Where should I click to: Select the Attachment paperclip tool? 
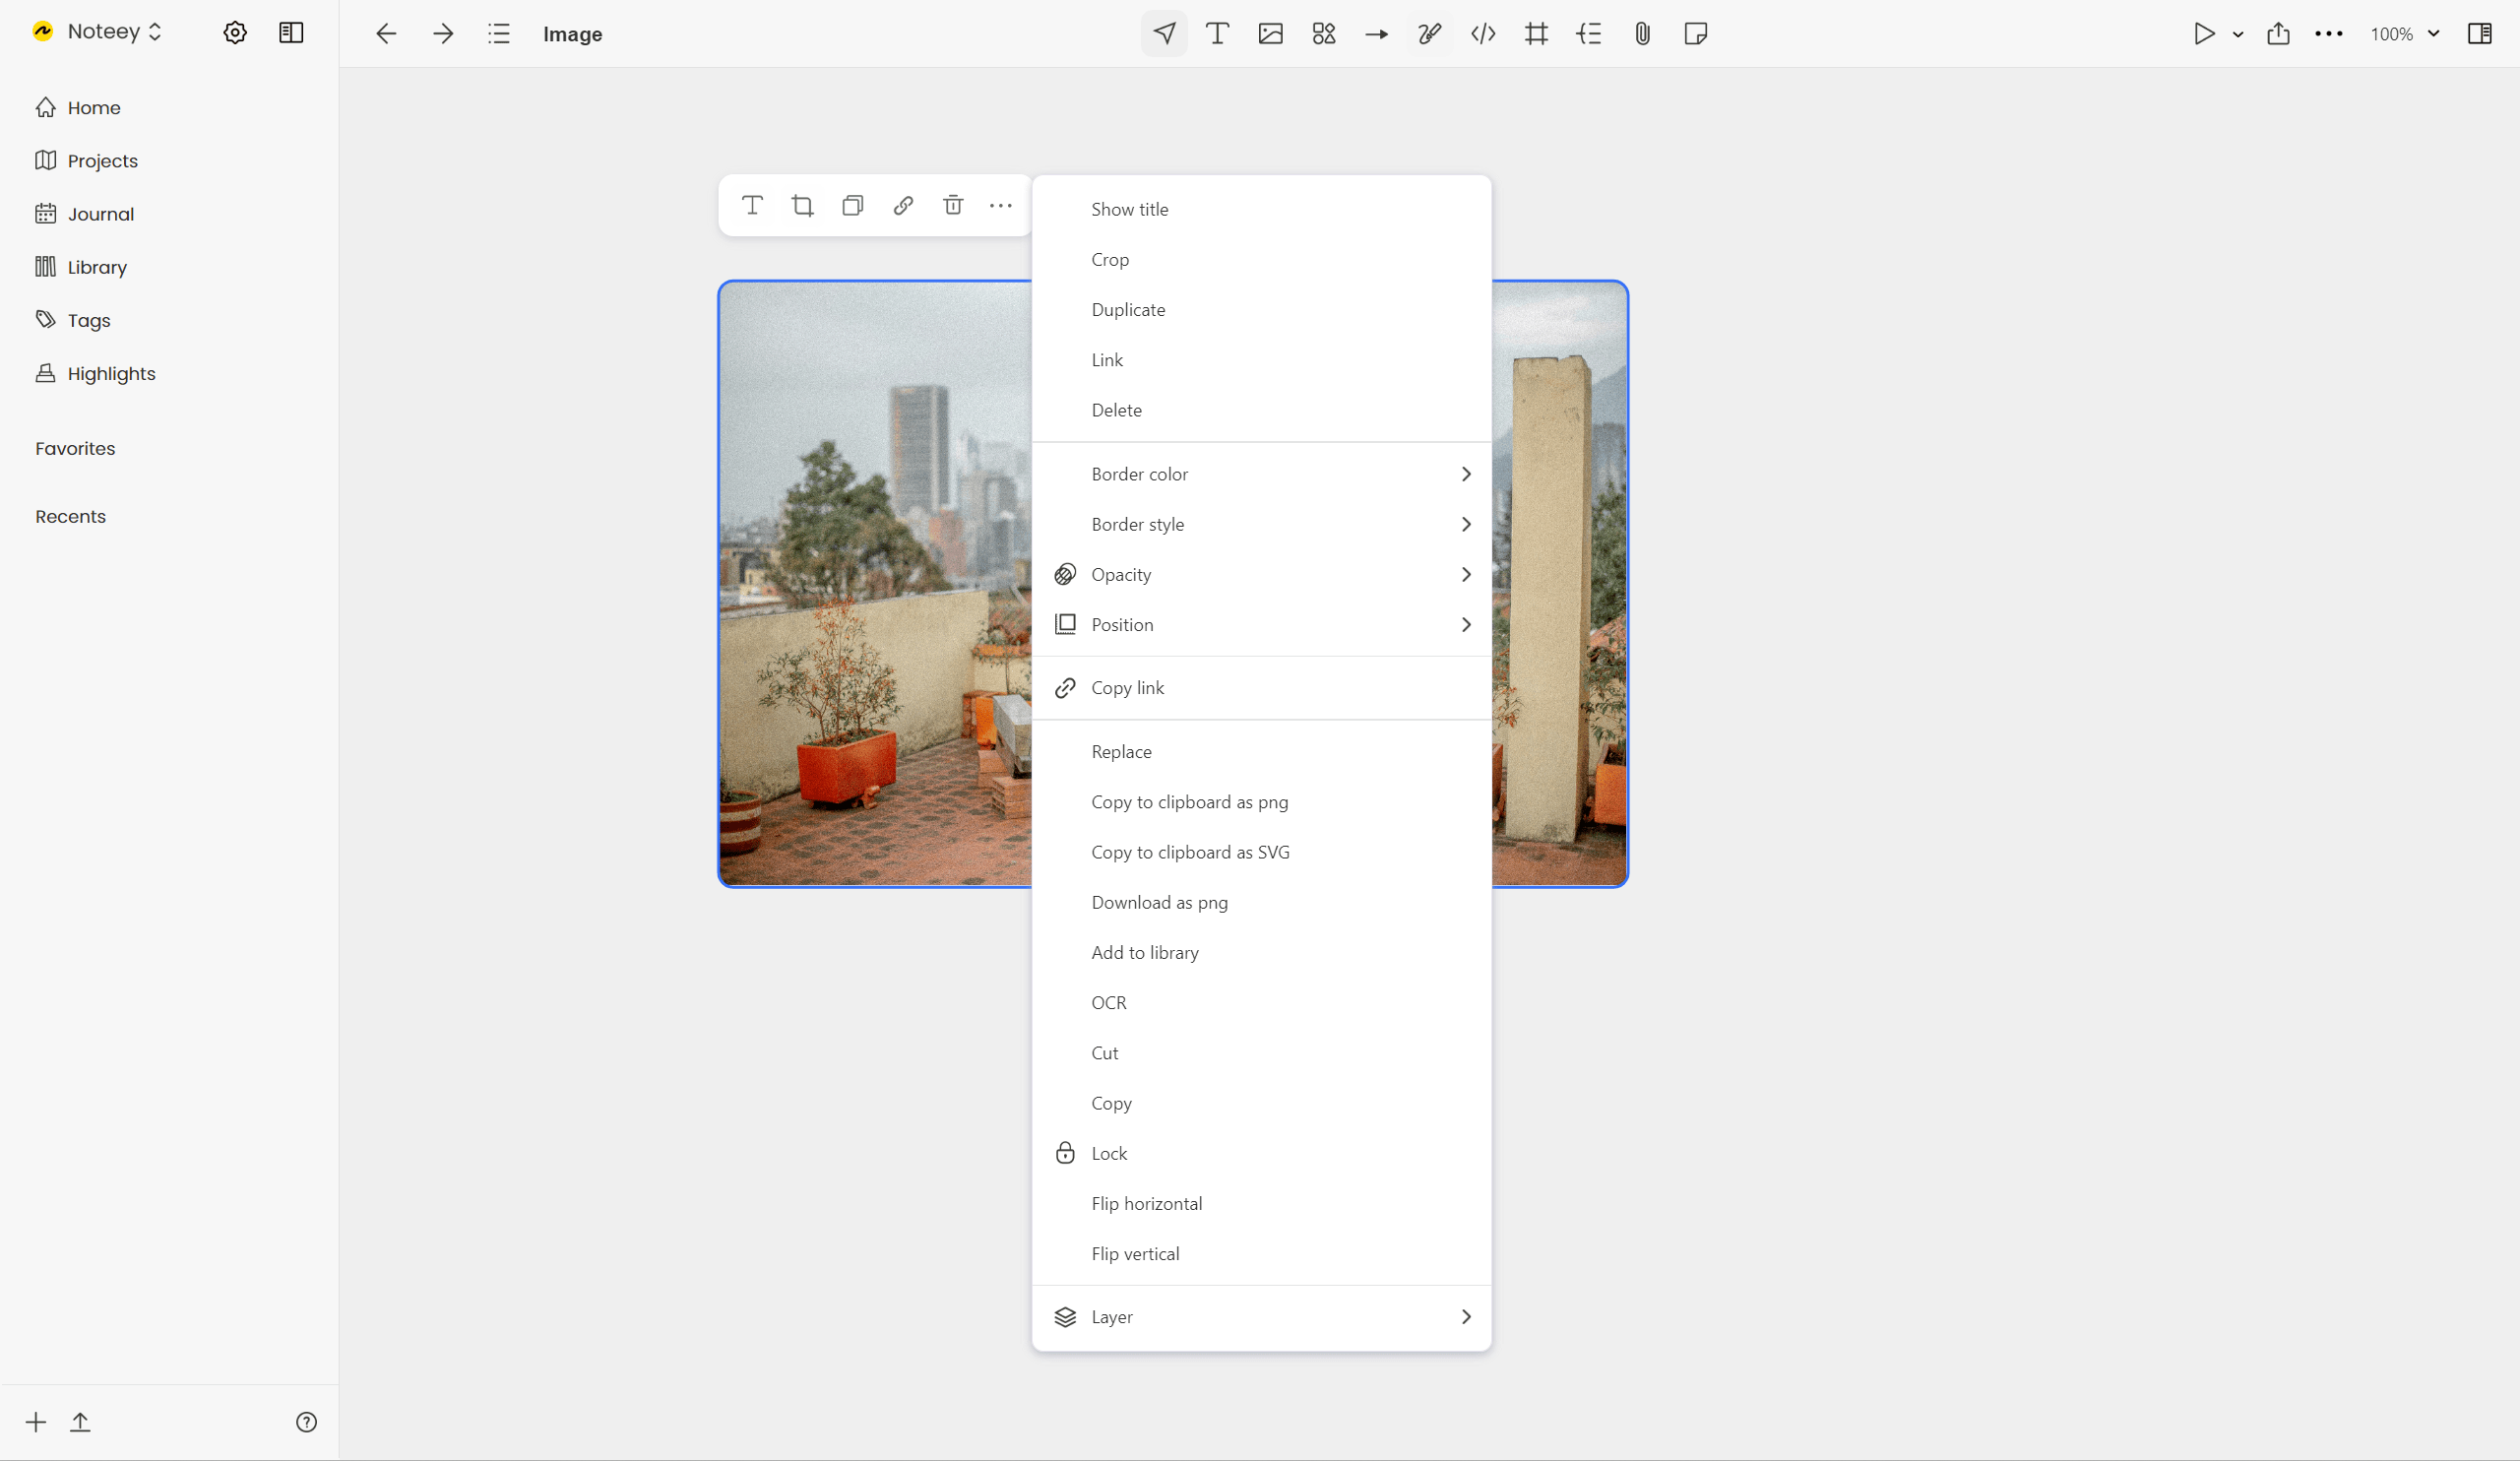point(1643,34)
